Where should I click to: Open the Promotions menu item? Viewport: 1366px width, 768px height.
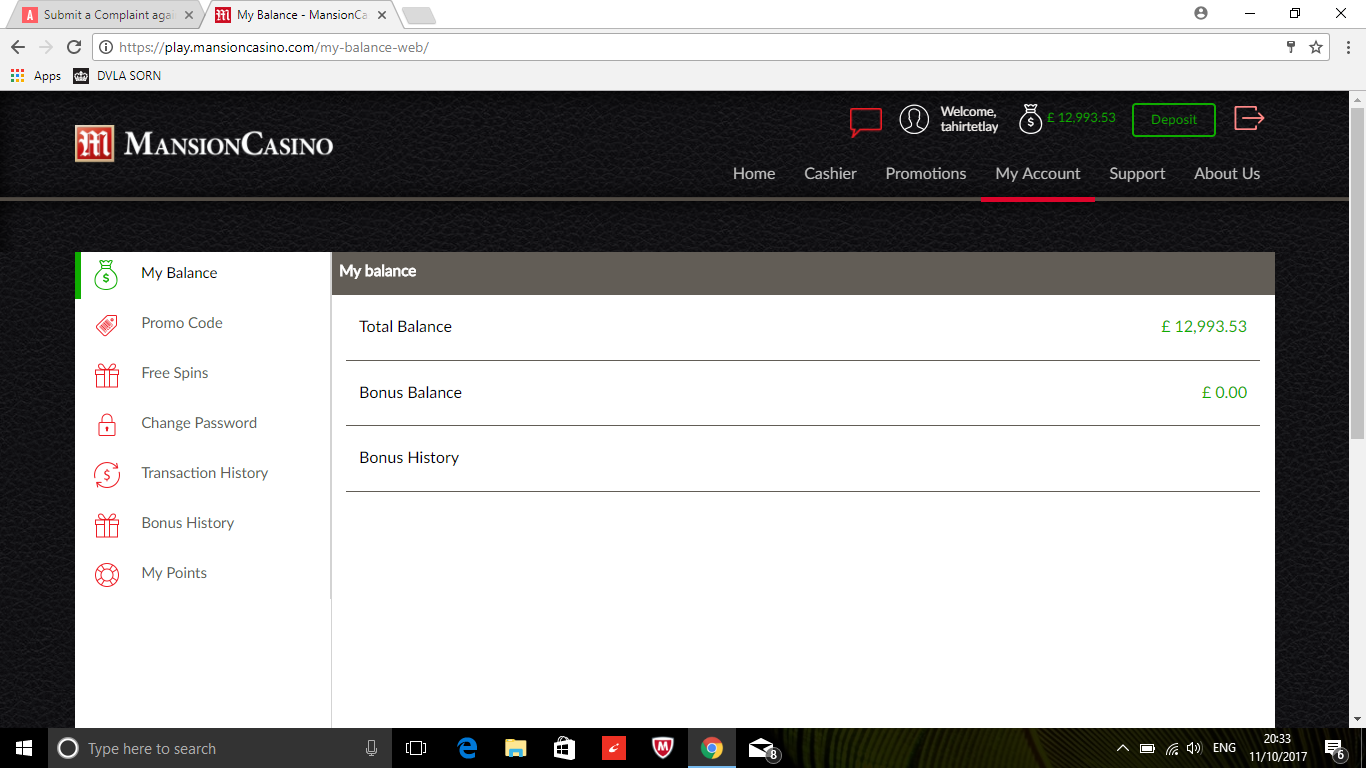click(x=926, y=173)
